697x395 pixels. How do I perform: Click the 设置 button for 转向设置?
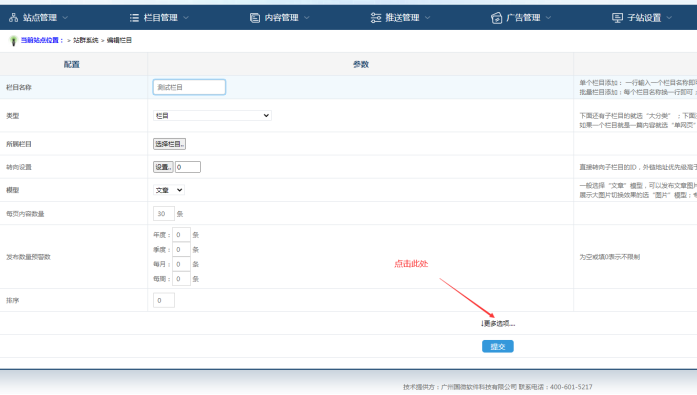163,167
